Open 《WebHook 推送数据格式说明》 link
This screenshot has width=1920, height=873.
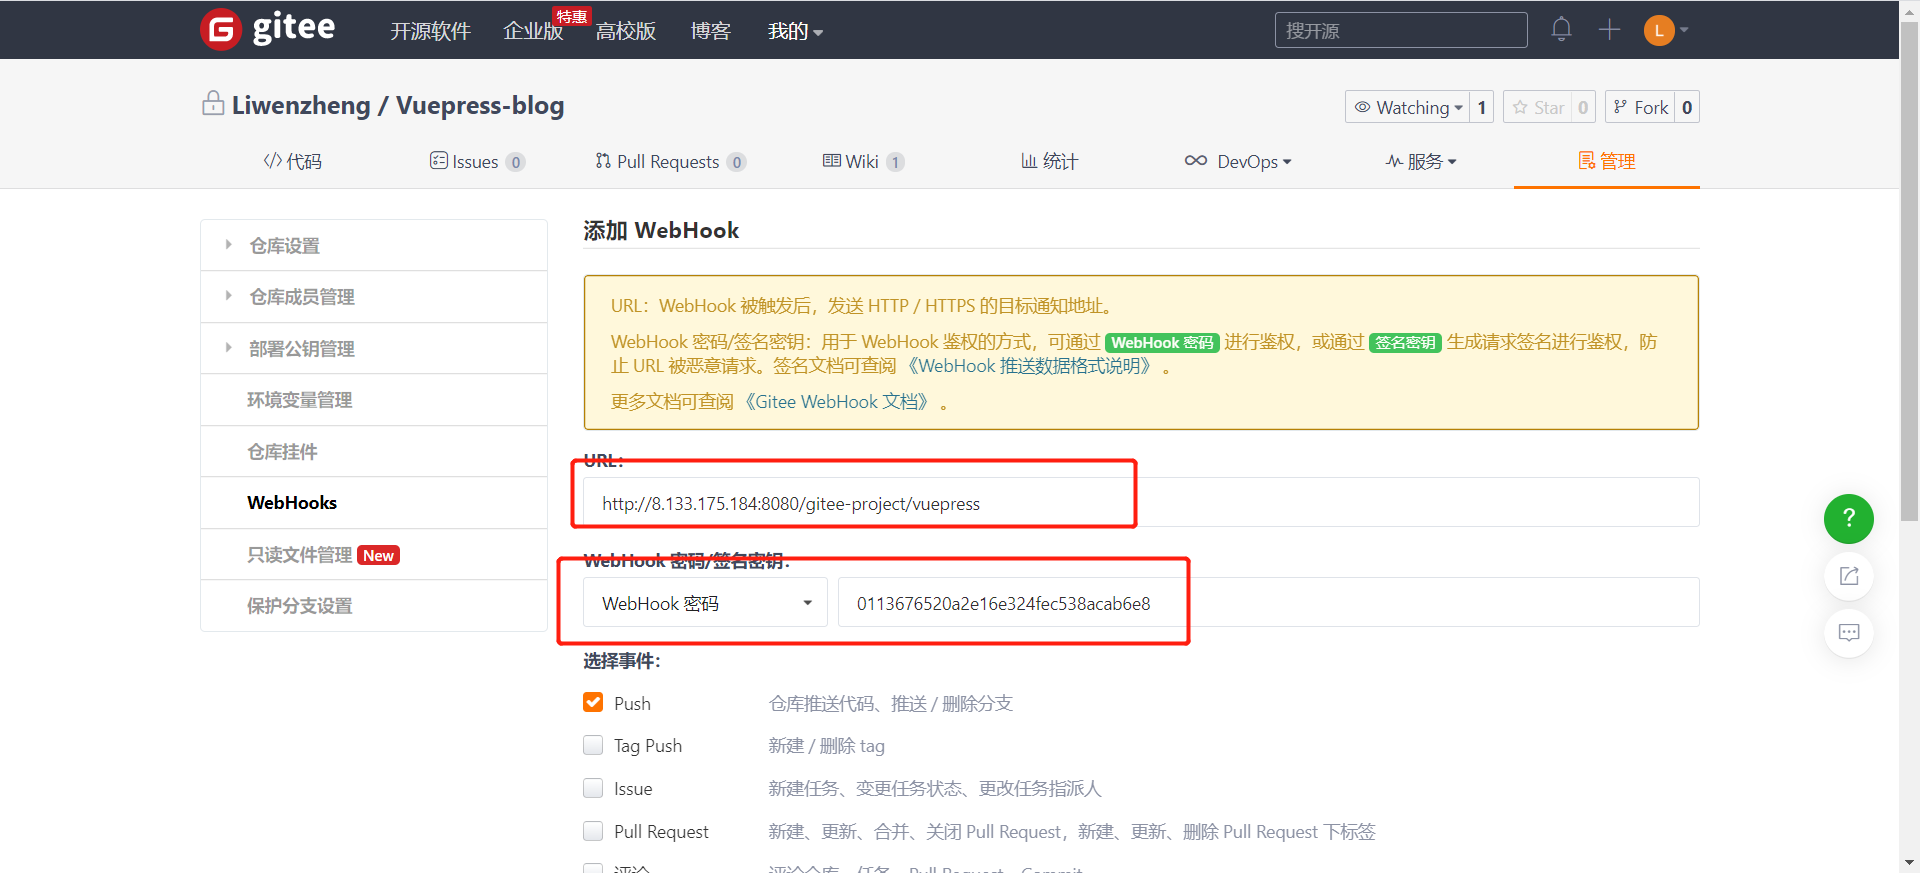click(x=1030, y=366)
